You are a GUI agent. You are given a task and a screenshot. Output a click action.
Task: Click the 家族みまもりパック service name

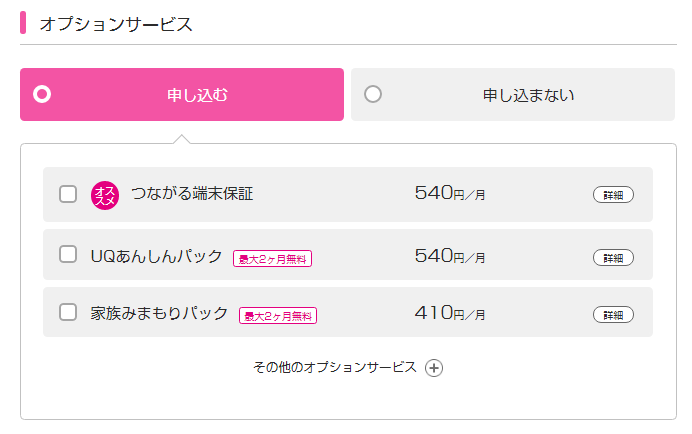tap(159, 313)
